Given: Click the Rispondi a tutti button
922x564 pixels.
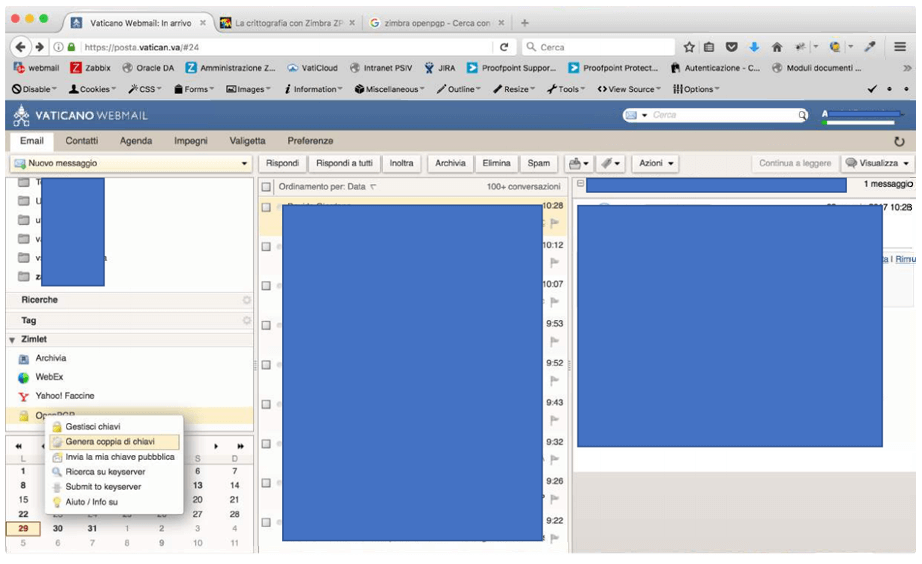Looking at the screenshot, I should pyautogui.click(x=344, y=163).
